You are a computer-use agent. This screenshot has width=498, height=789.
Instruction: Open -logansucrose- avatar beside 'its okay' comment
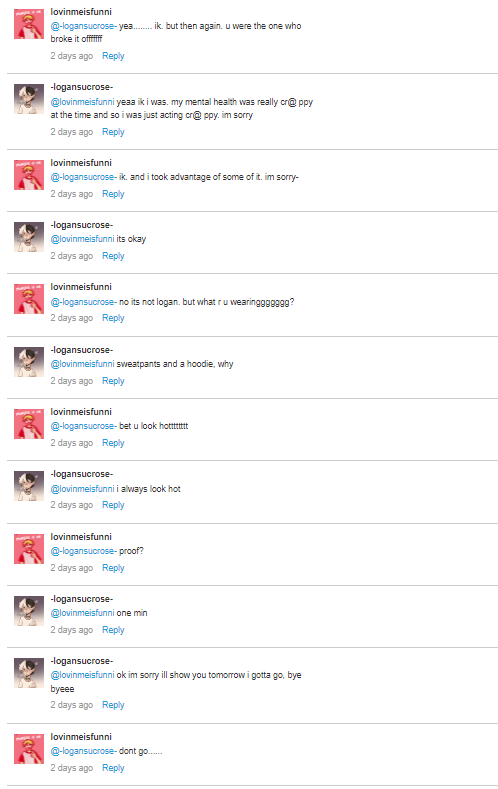29,237
